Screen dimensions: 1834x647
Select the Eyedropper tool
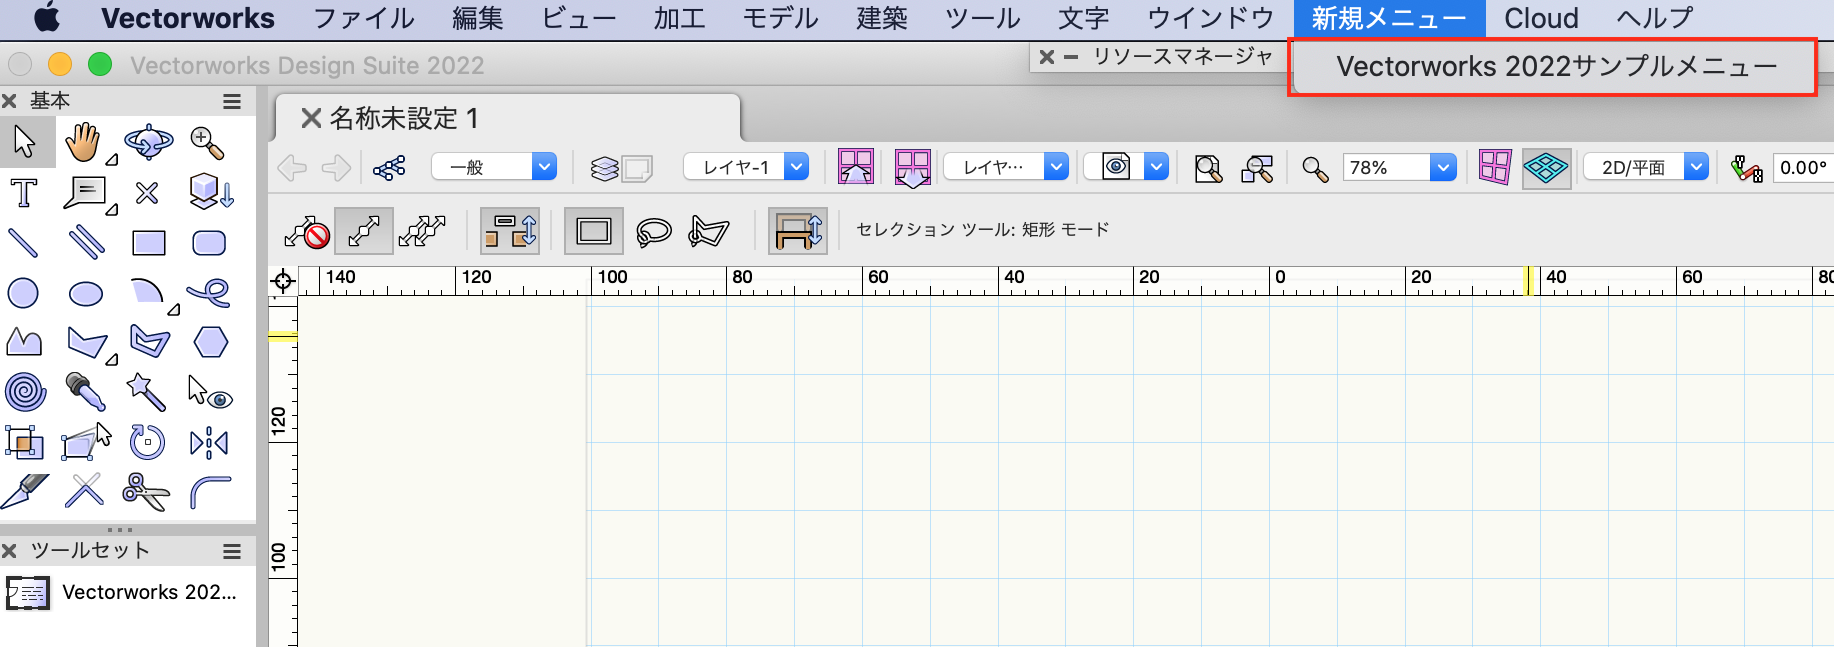click(86, 391)
